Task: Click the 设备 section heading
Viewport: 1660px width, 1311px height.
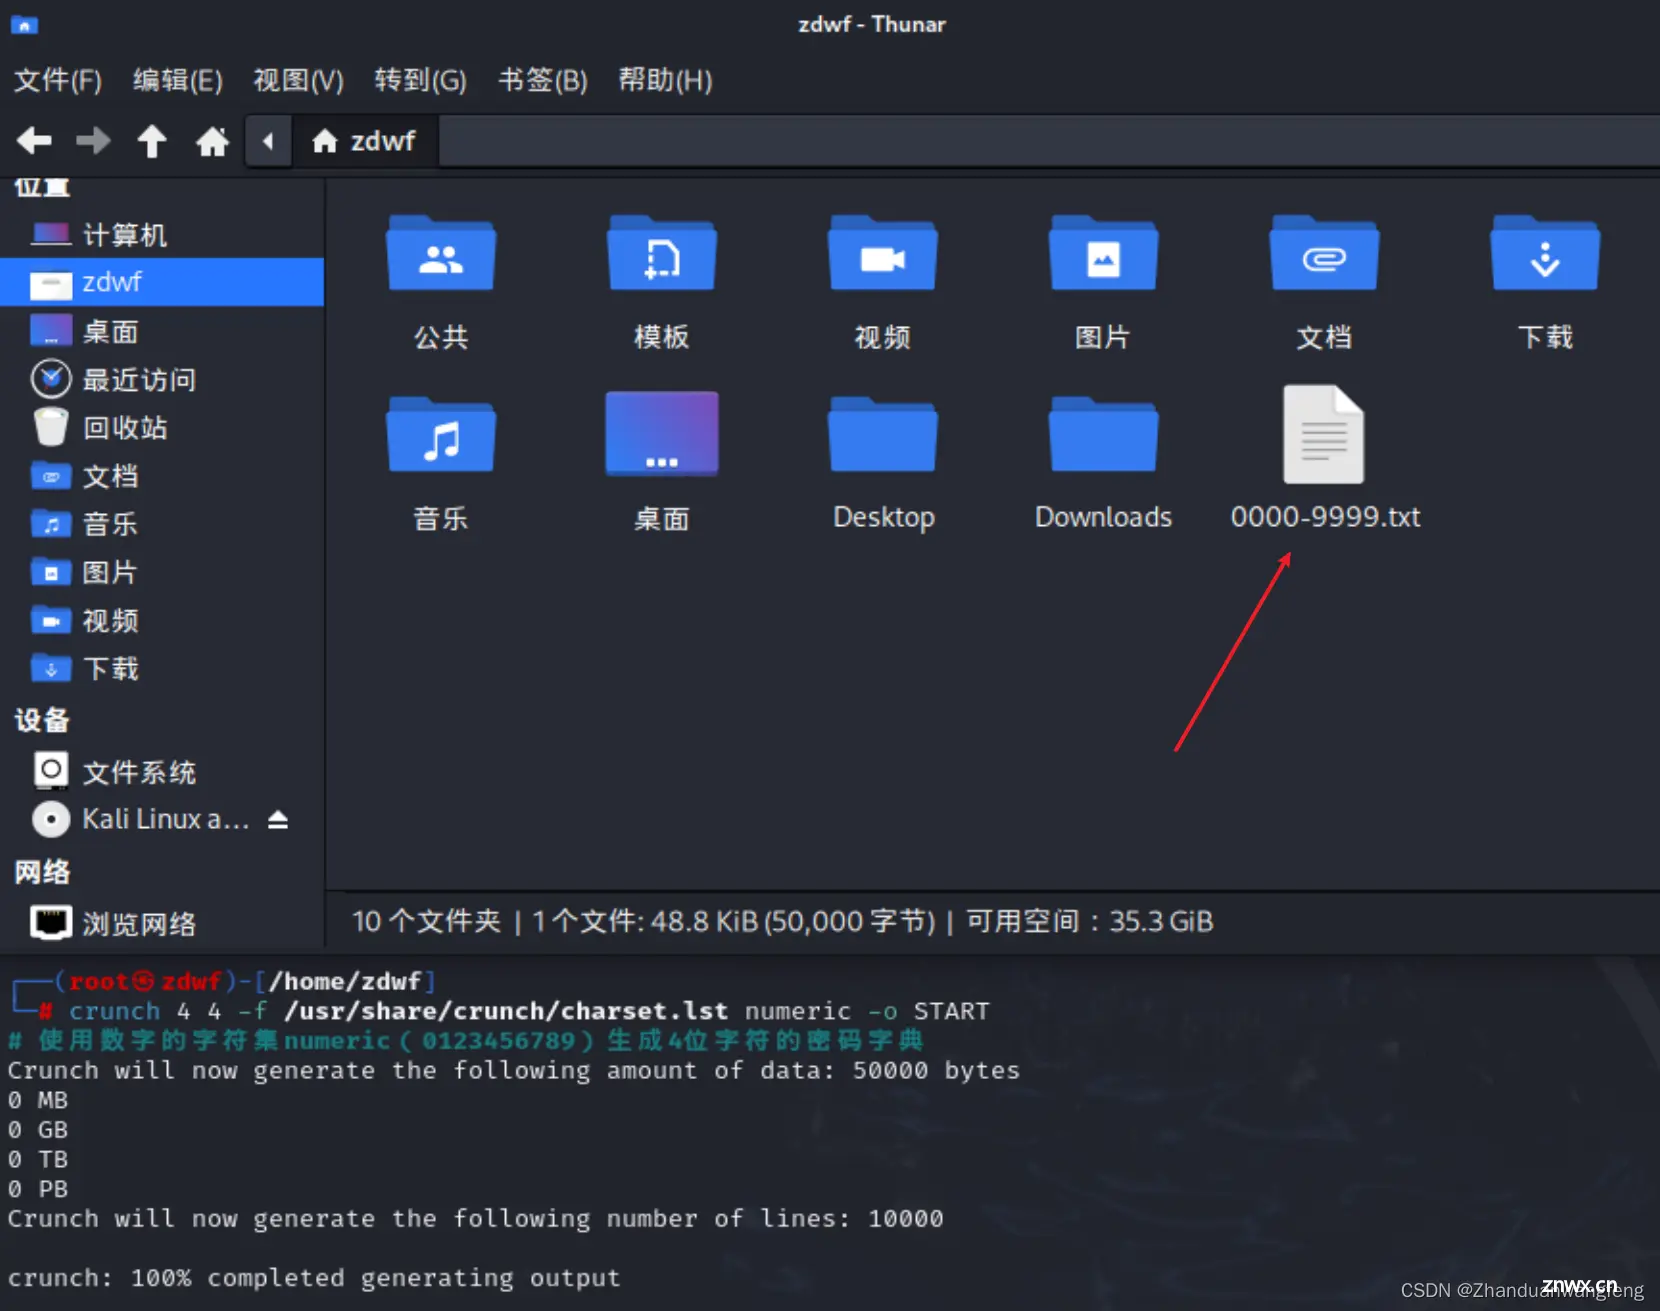Action: [x=42, y=720]
